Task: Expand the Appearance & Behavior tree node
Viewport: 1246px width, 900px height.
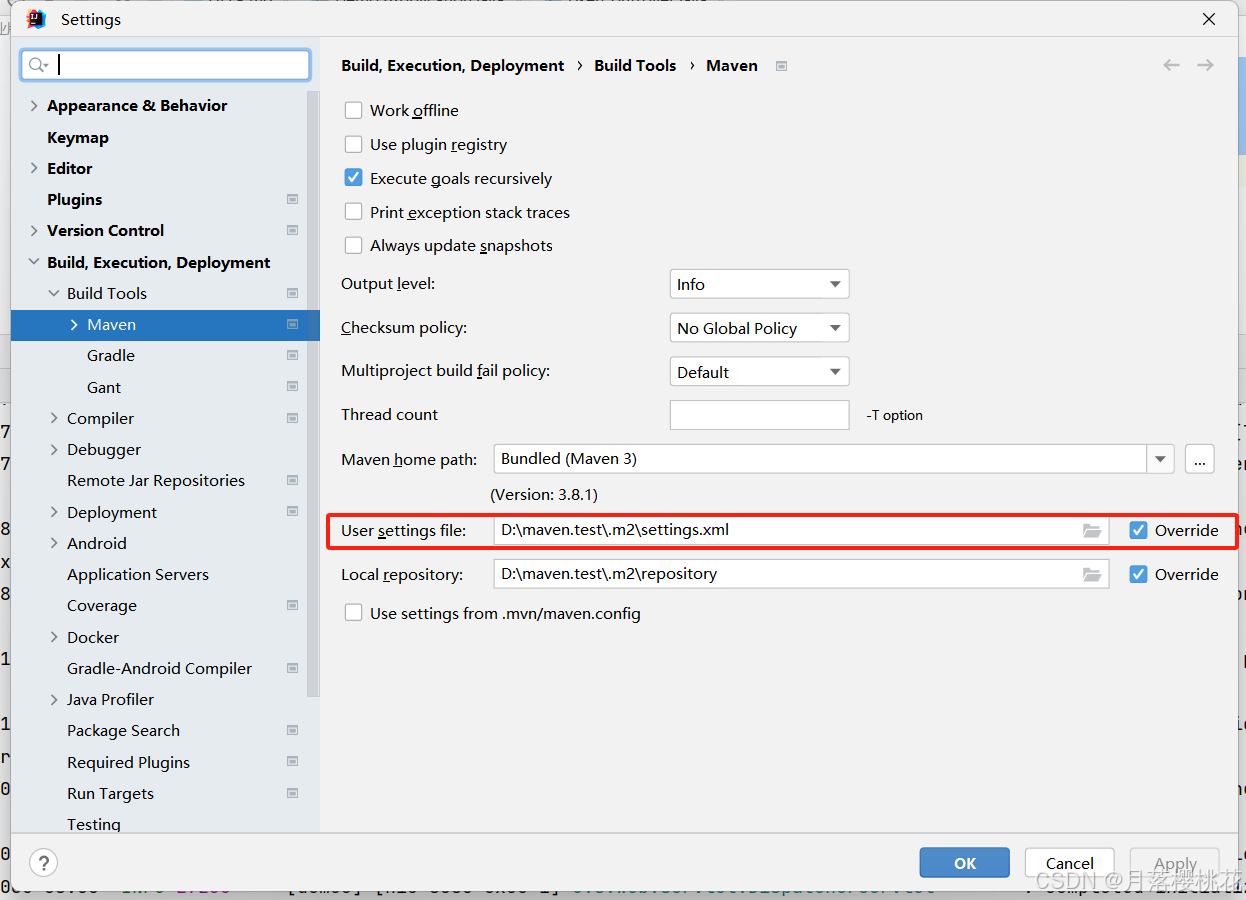Action: click(34, 106)
